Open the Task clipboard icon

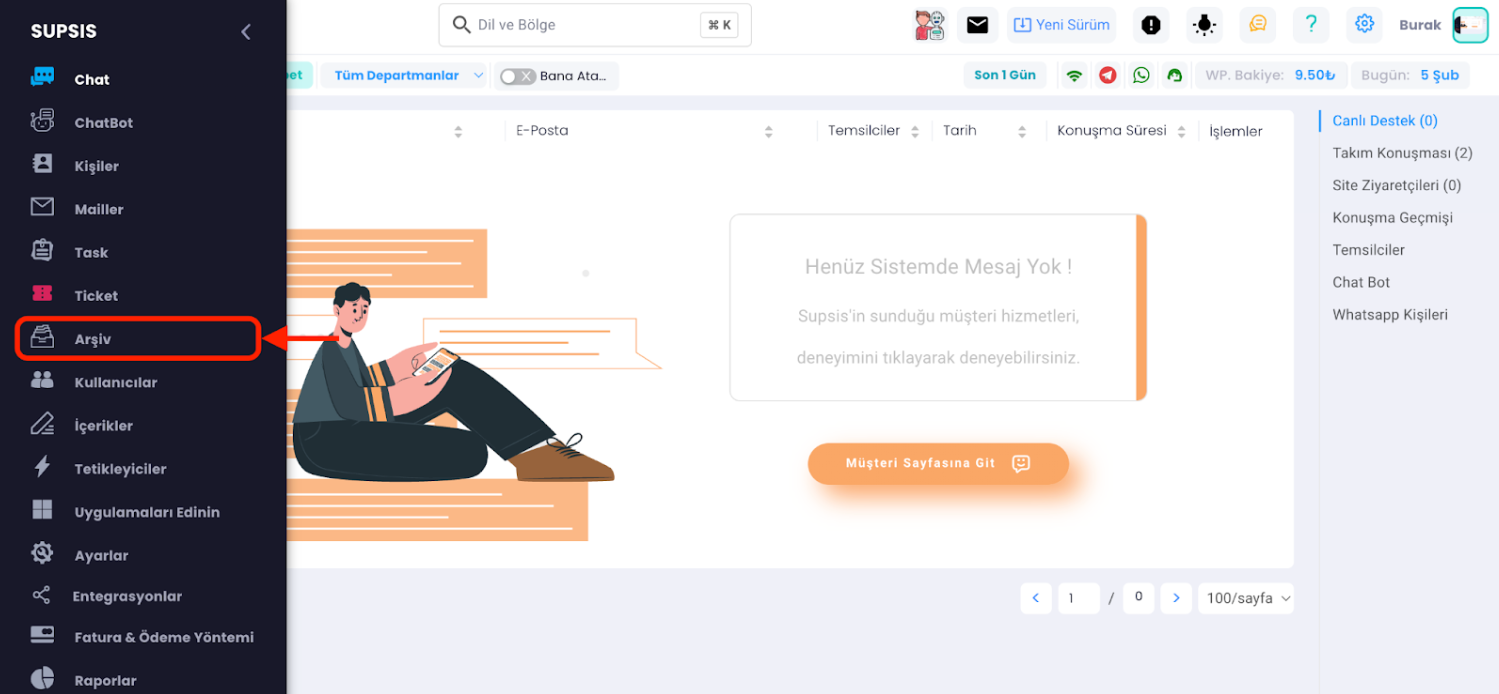42,251
